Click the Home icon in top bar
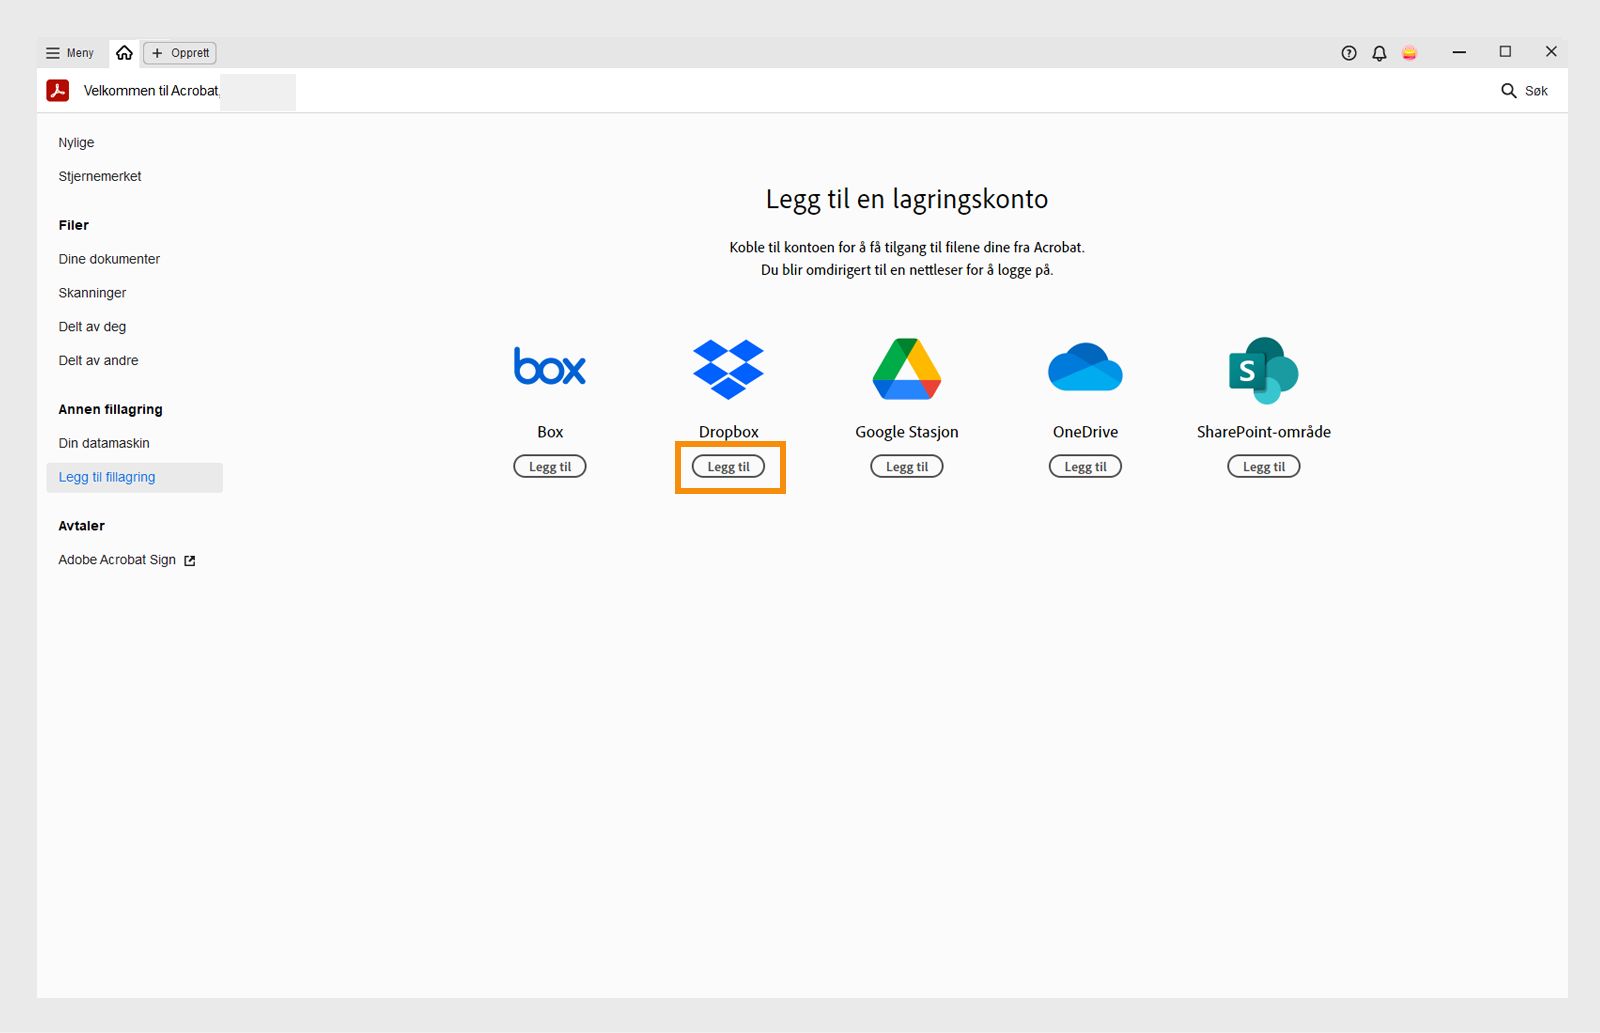Viewport: 1600px width, 1033px height. [x=124, y=53]
